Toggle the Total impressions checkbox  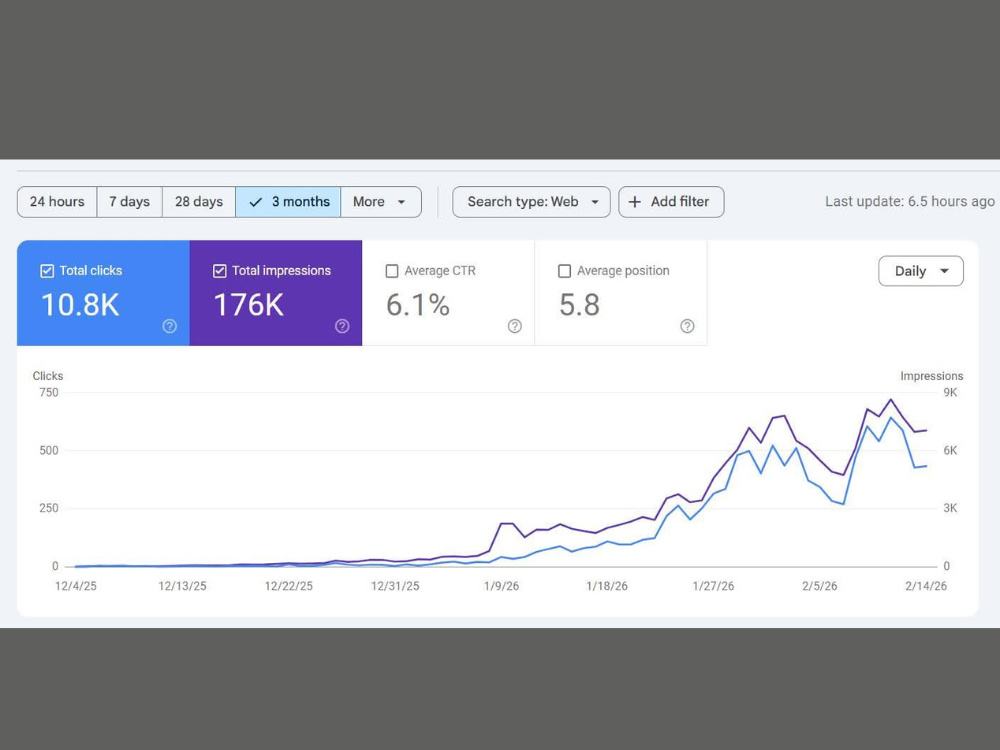[219, 271]
